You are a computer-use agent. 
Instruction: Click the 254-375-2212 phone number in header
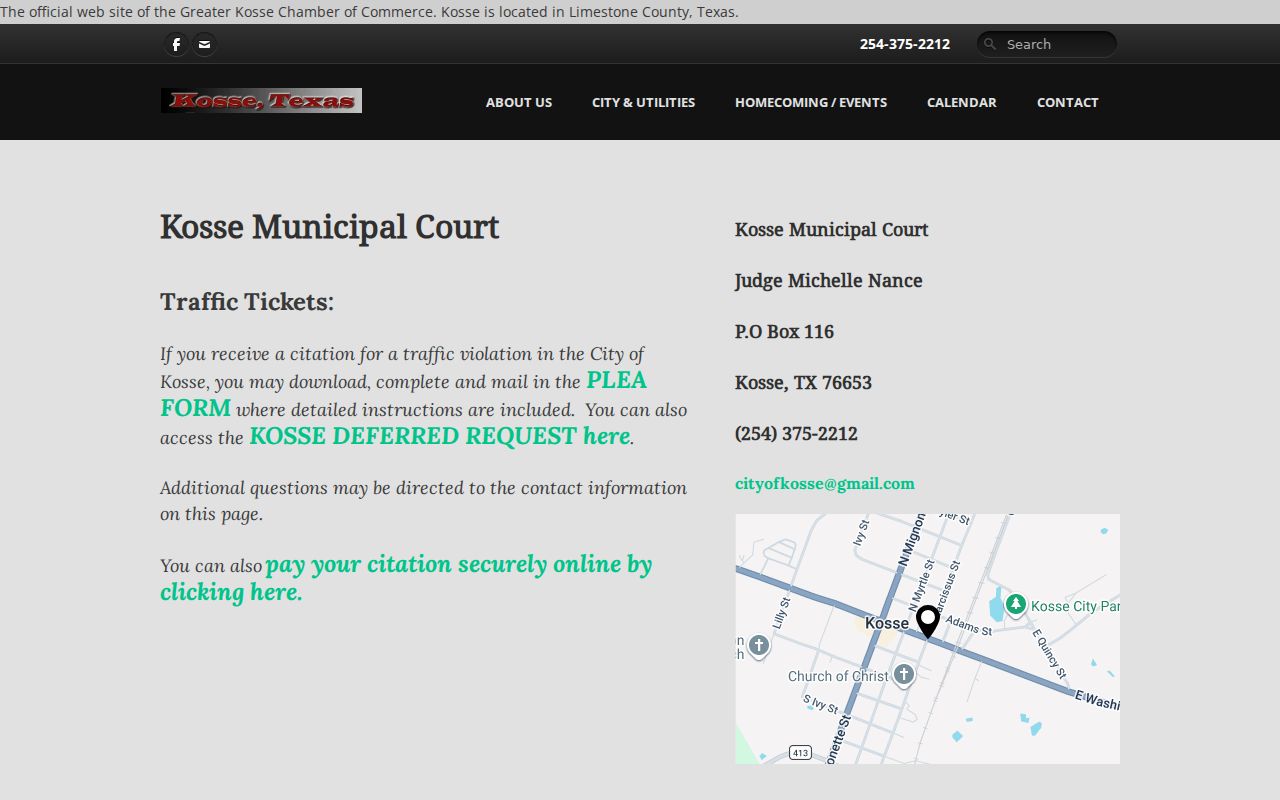pos(905,44)
